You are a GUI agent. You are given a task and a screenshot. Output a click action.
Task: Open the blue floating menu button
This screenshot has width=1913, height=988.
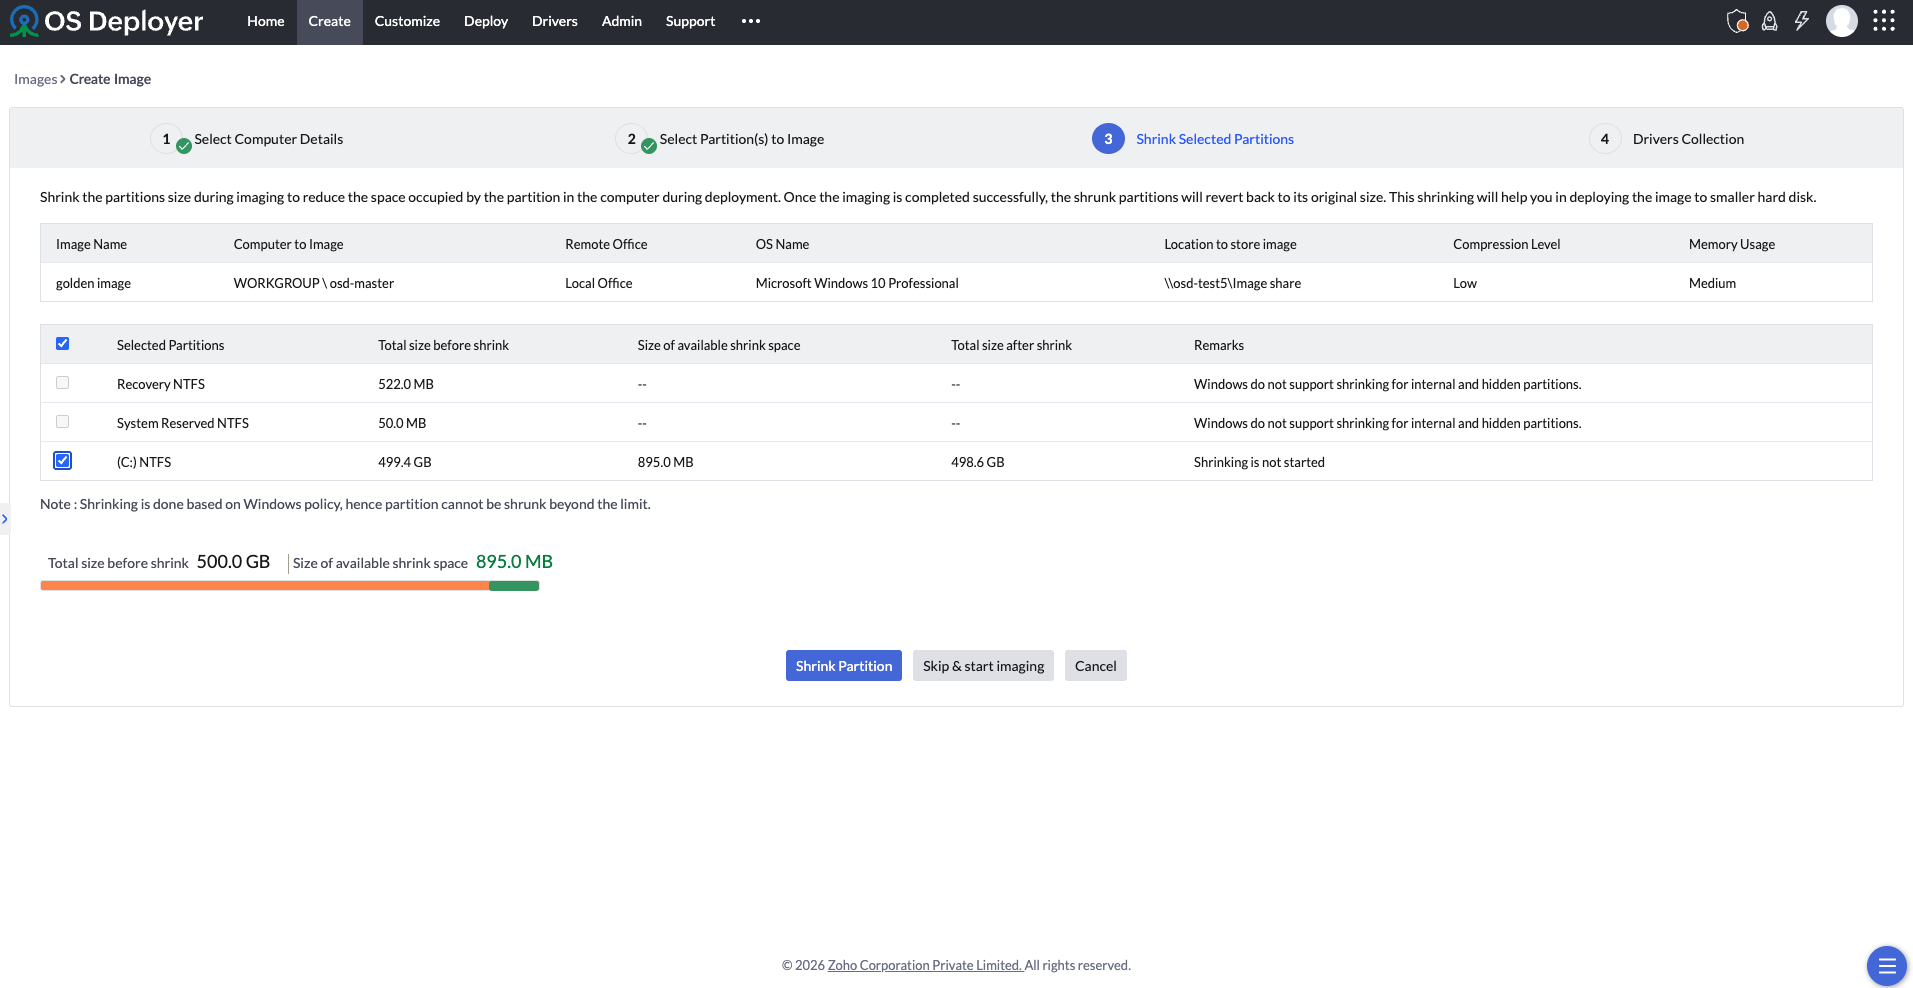point(1886,965)
